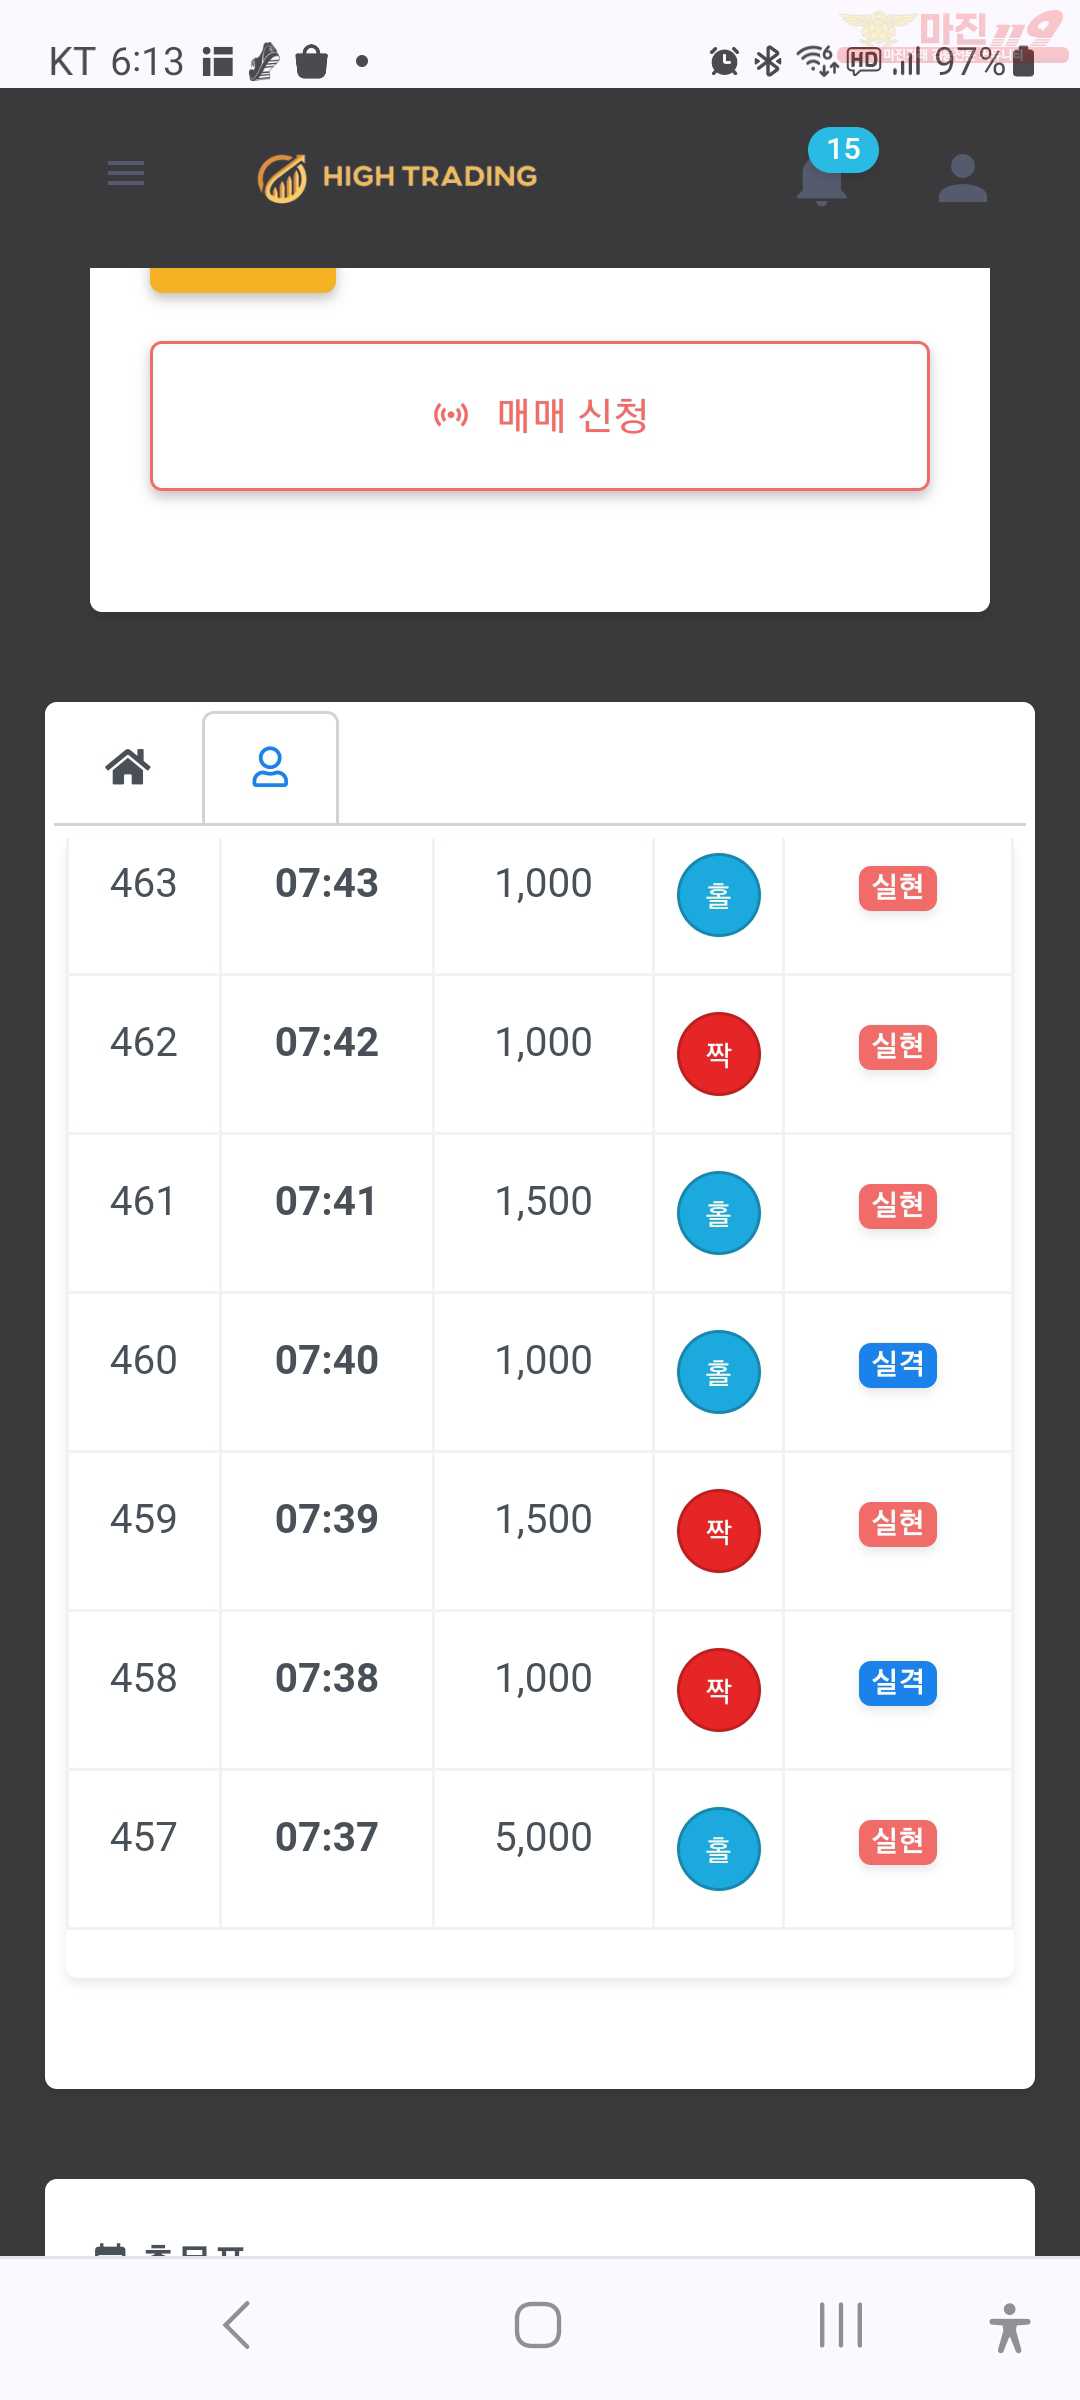Open the hamburger menu

[x=126, y=174]
